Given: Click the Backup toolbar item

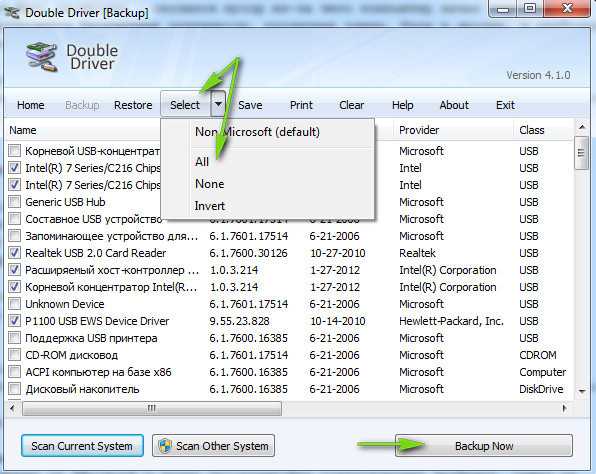Looking at the screenshot, I should point(82,105).
